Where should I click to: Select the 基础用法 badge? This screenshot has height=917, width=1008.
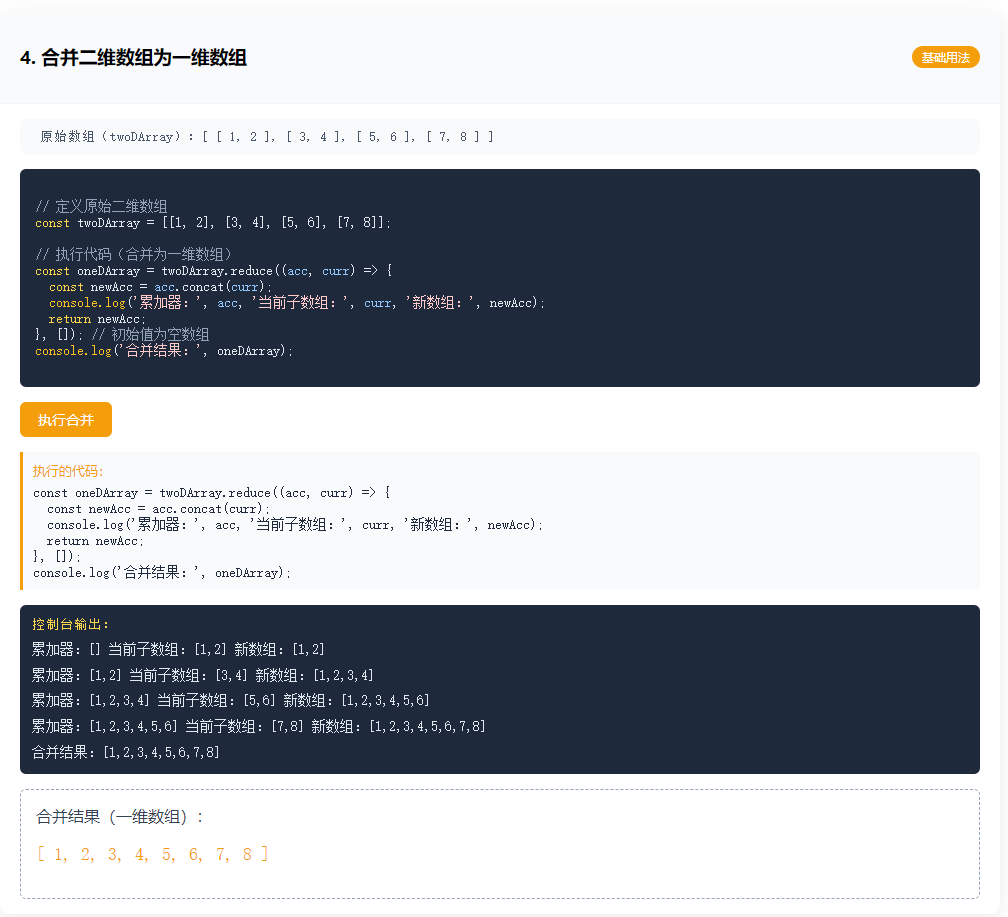coord(945,57)
